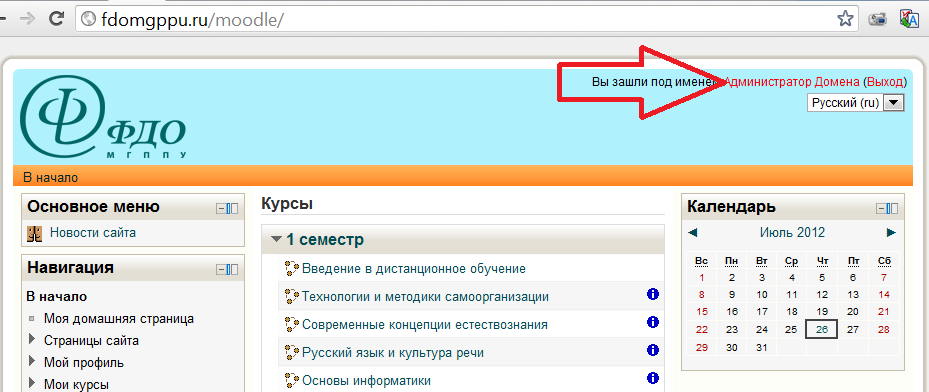Open Моя домашняя страница

click(x=118, y=319)
